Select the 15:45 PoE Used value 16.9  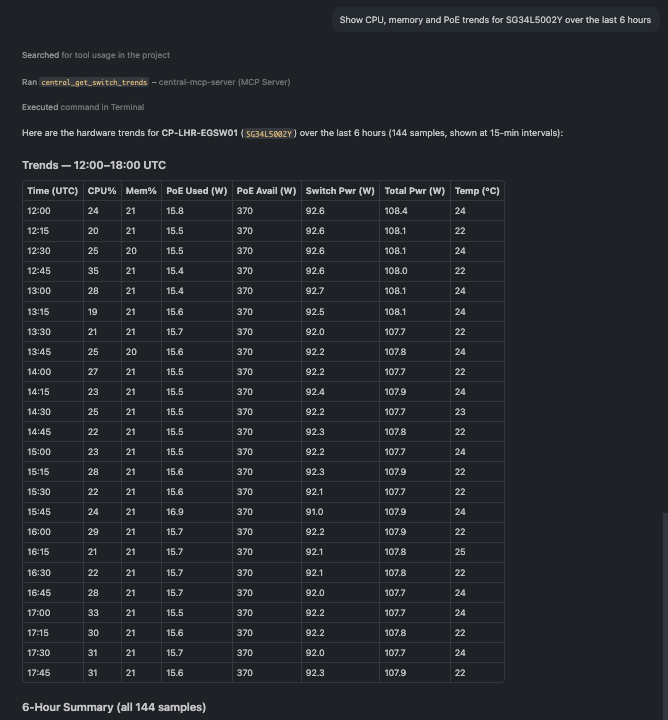click(175, 512)
